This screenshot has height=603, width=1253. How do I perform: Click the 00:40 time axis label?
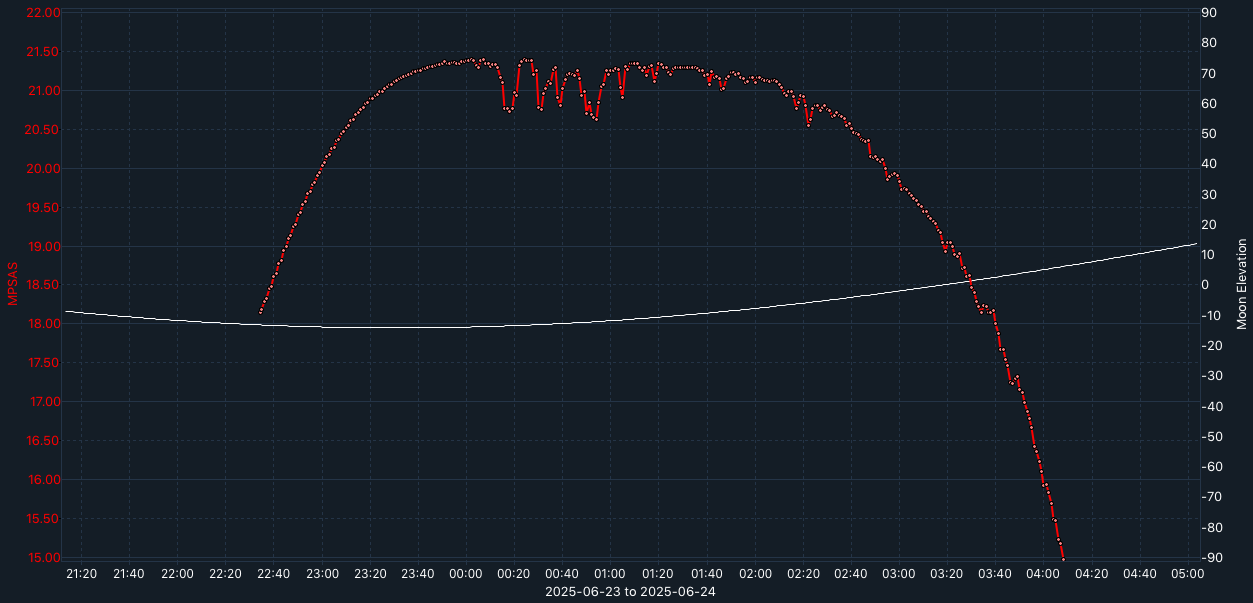562,574
